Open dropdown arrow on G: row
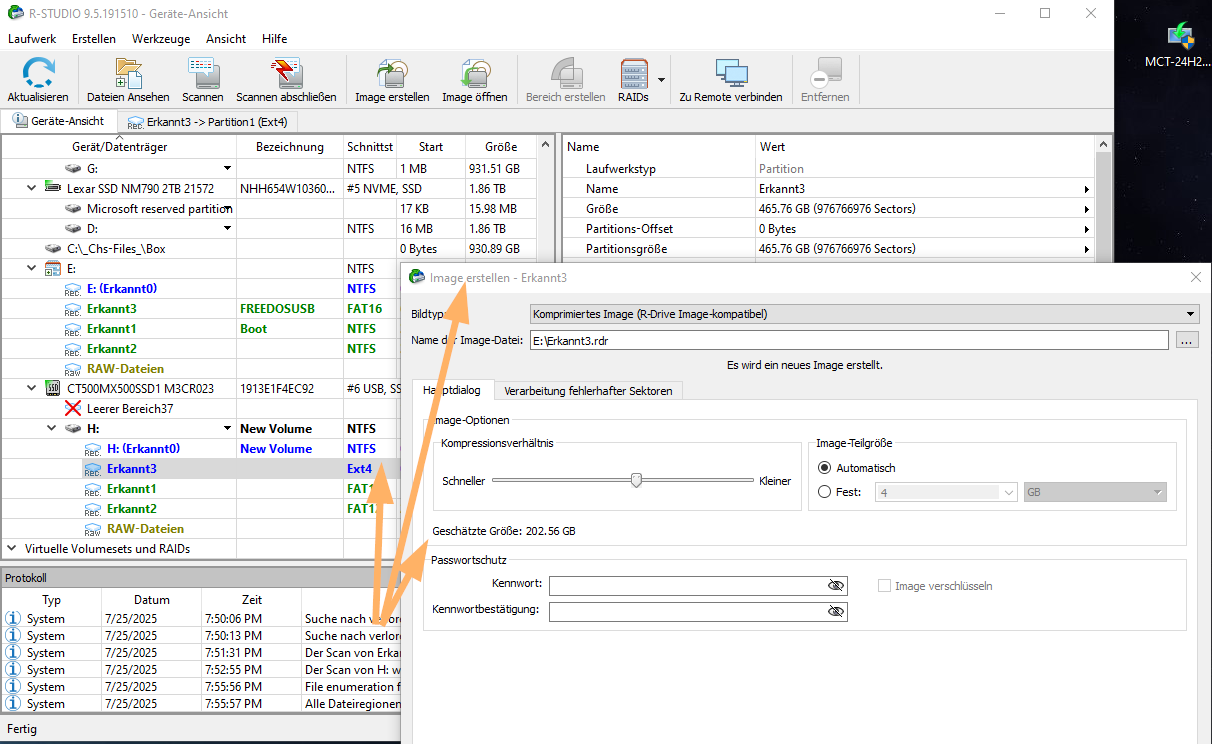 click(228, 168)
